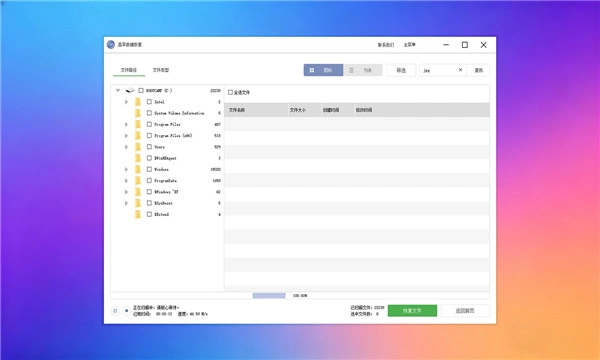Check the BOOTCAMP (C:) drive checkbox
Screen dimensions: 600x360
pos(141,90)
